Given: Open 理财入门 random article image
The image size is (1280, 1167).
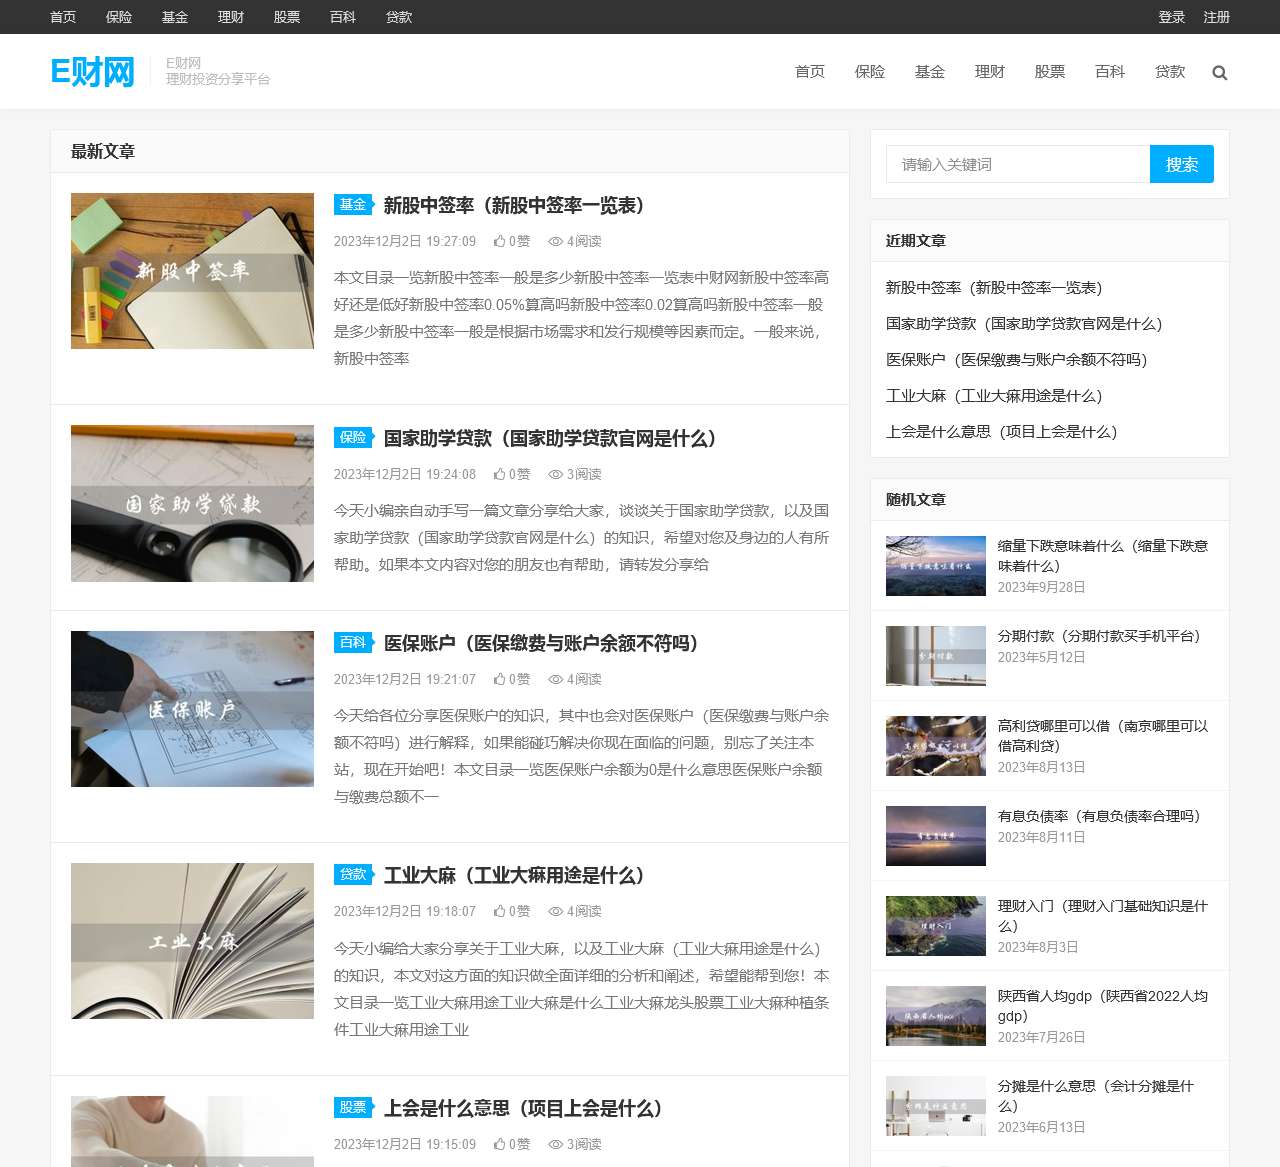Looking at the screenshot, I should click(934, 926).
